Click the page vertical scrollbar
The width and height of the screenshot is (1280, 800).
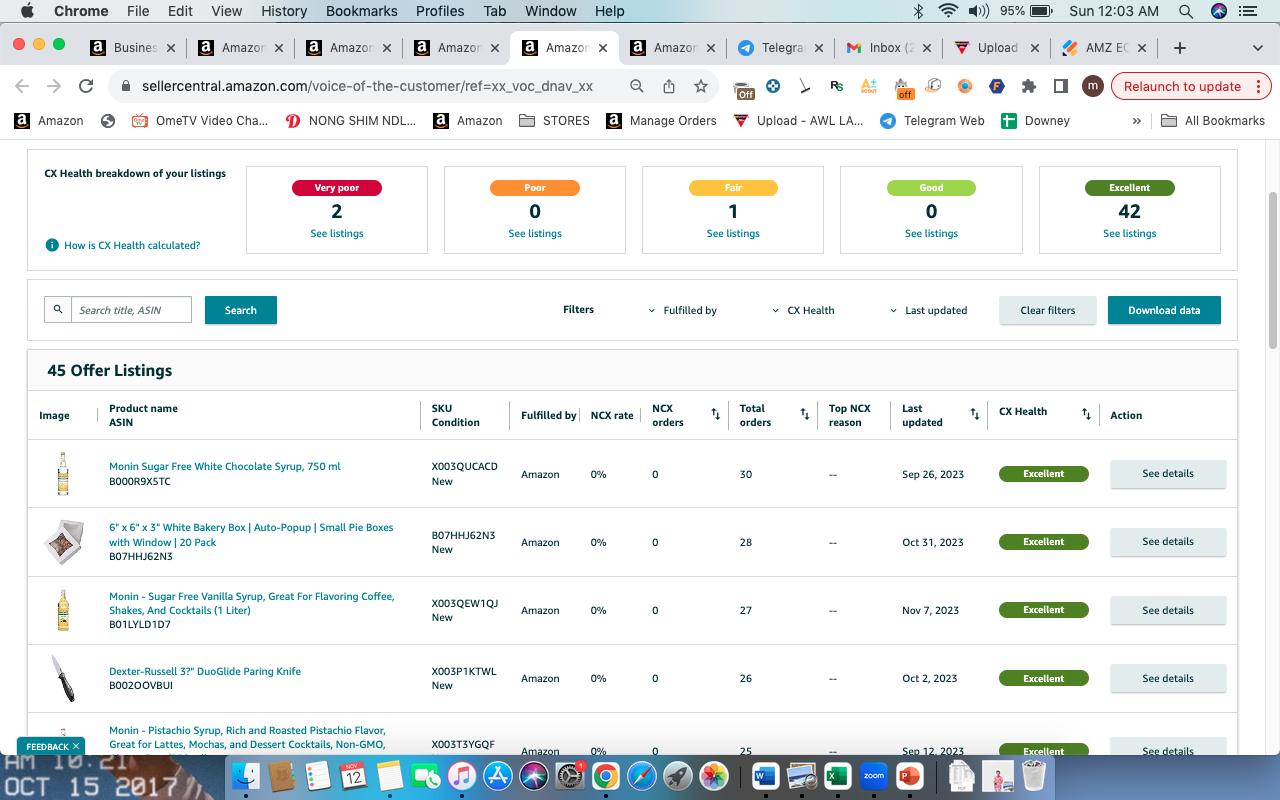coord(1273,270)
